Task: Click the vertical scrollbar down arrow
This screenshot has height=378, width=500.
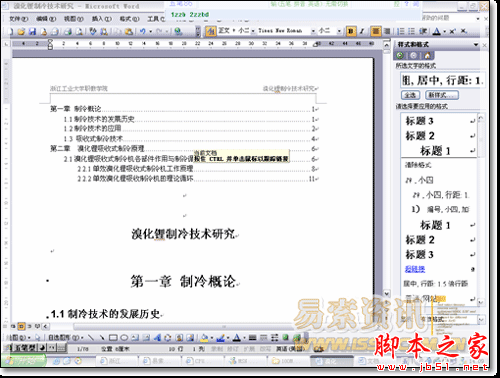Action: [x=386, y=294]
